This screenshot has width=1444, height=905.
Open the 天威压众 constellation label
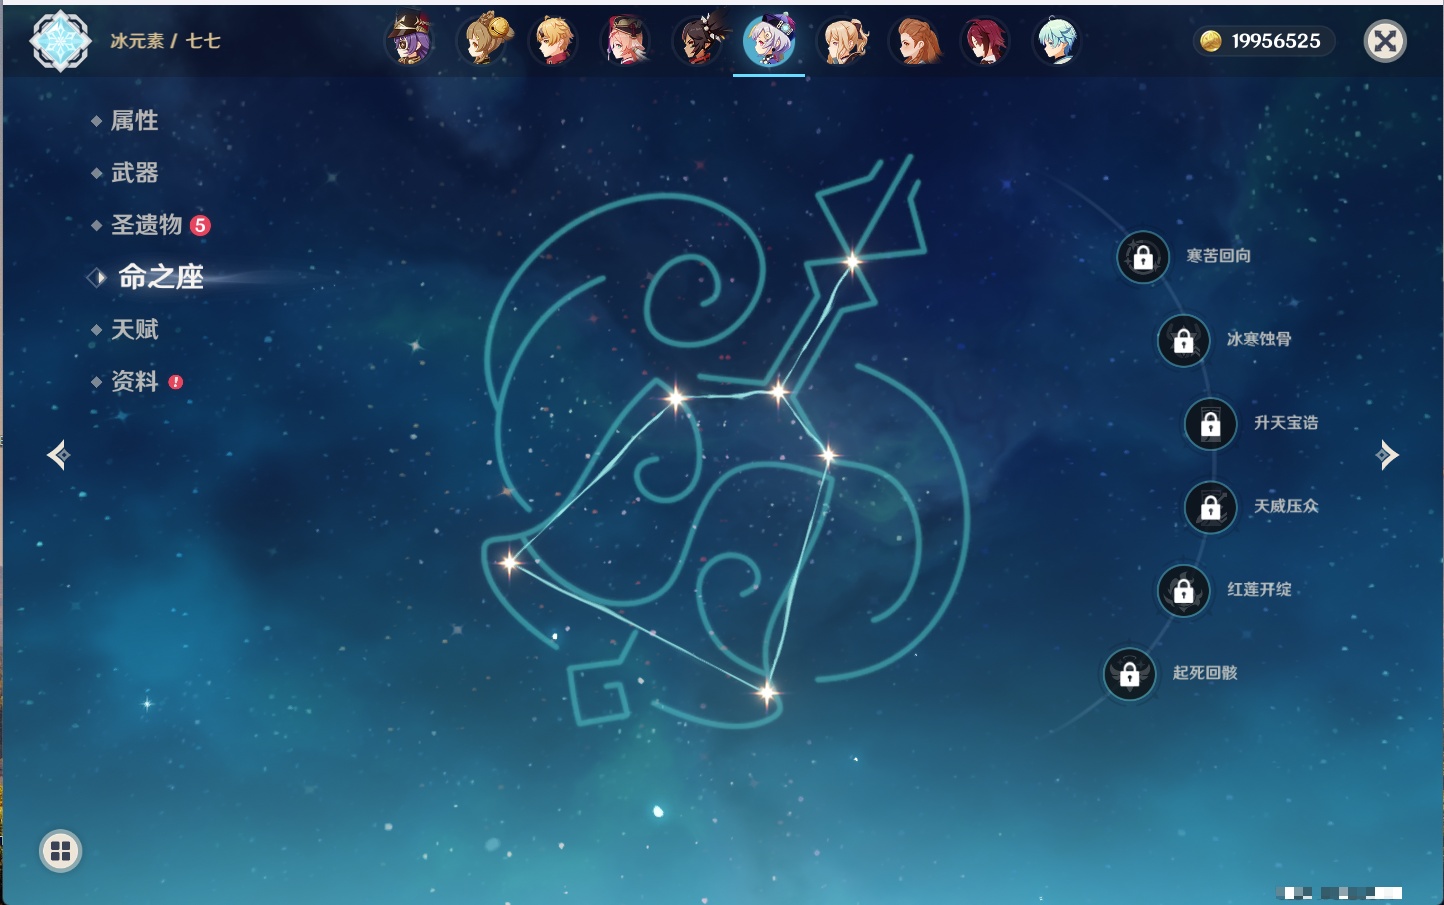coord(1286,506)
